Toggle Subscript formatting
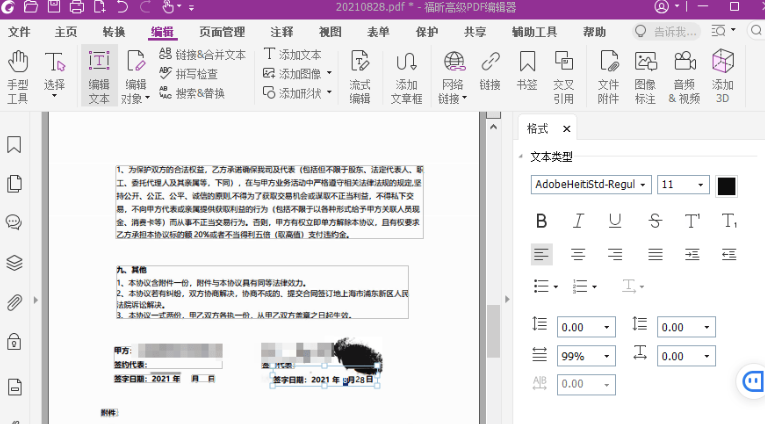Screen dimensions: 765x424 click(x=729, y=221)
